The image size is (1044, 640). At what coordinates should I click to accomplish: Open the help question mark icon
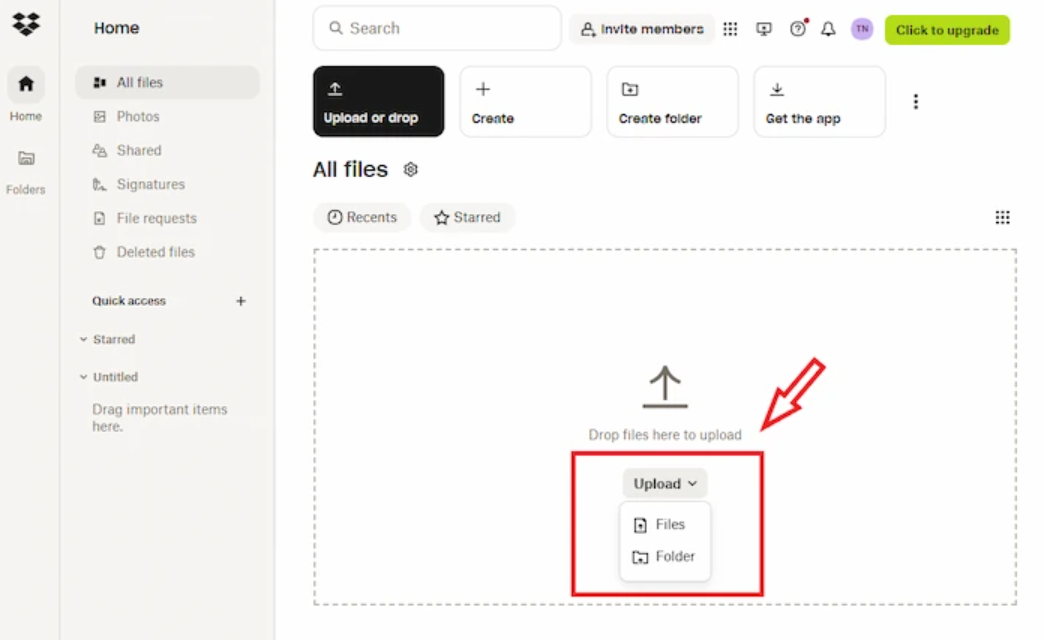tap(798, 29)
